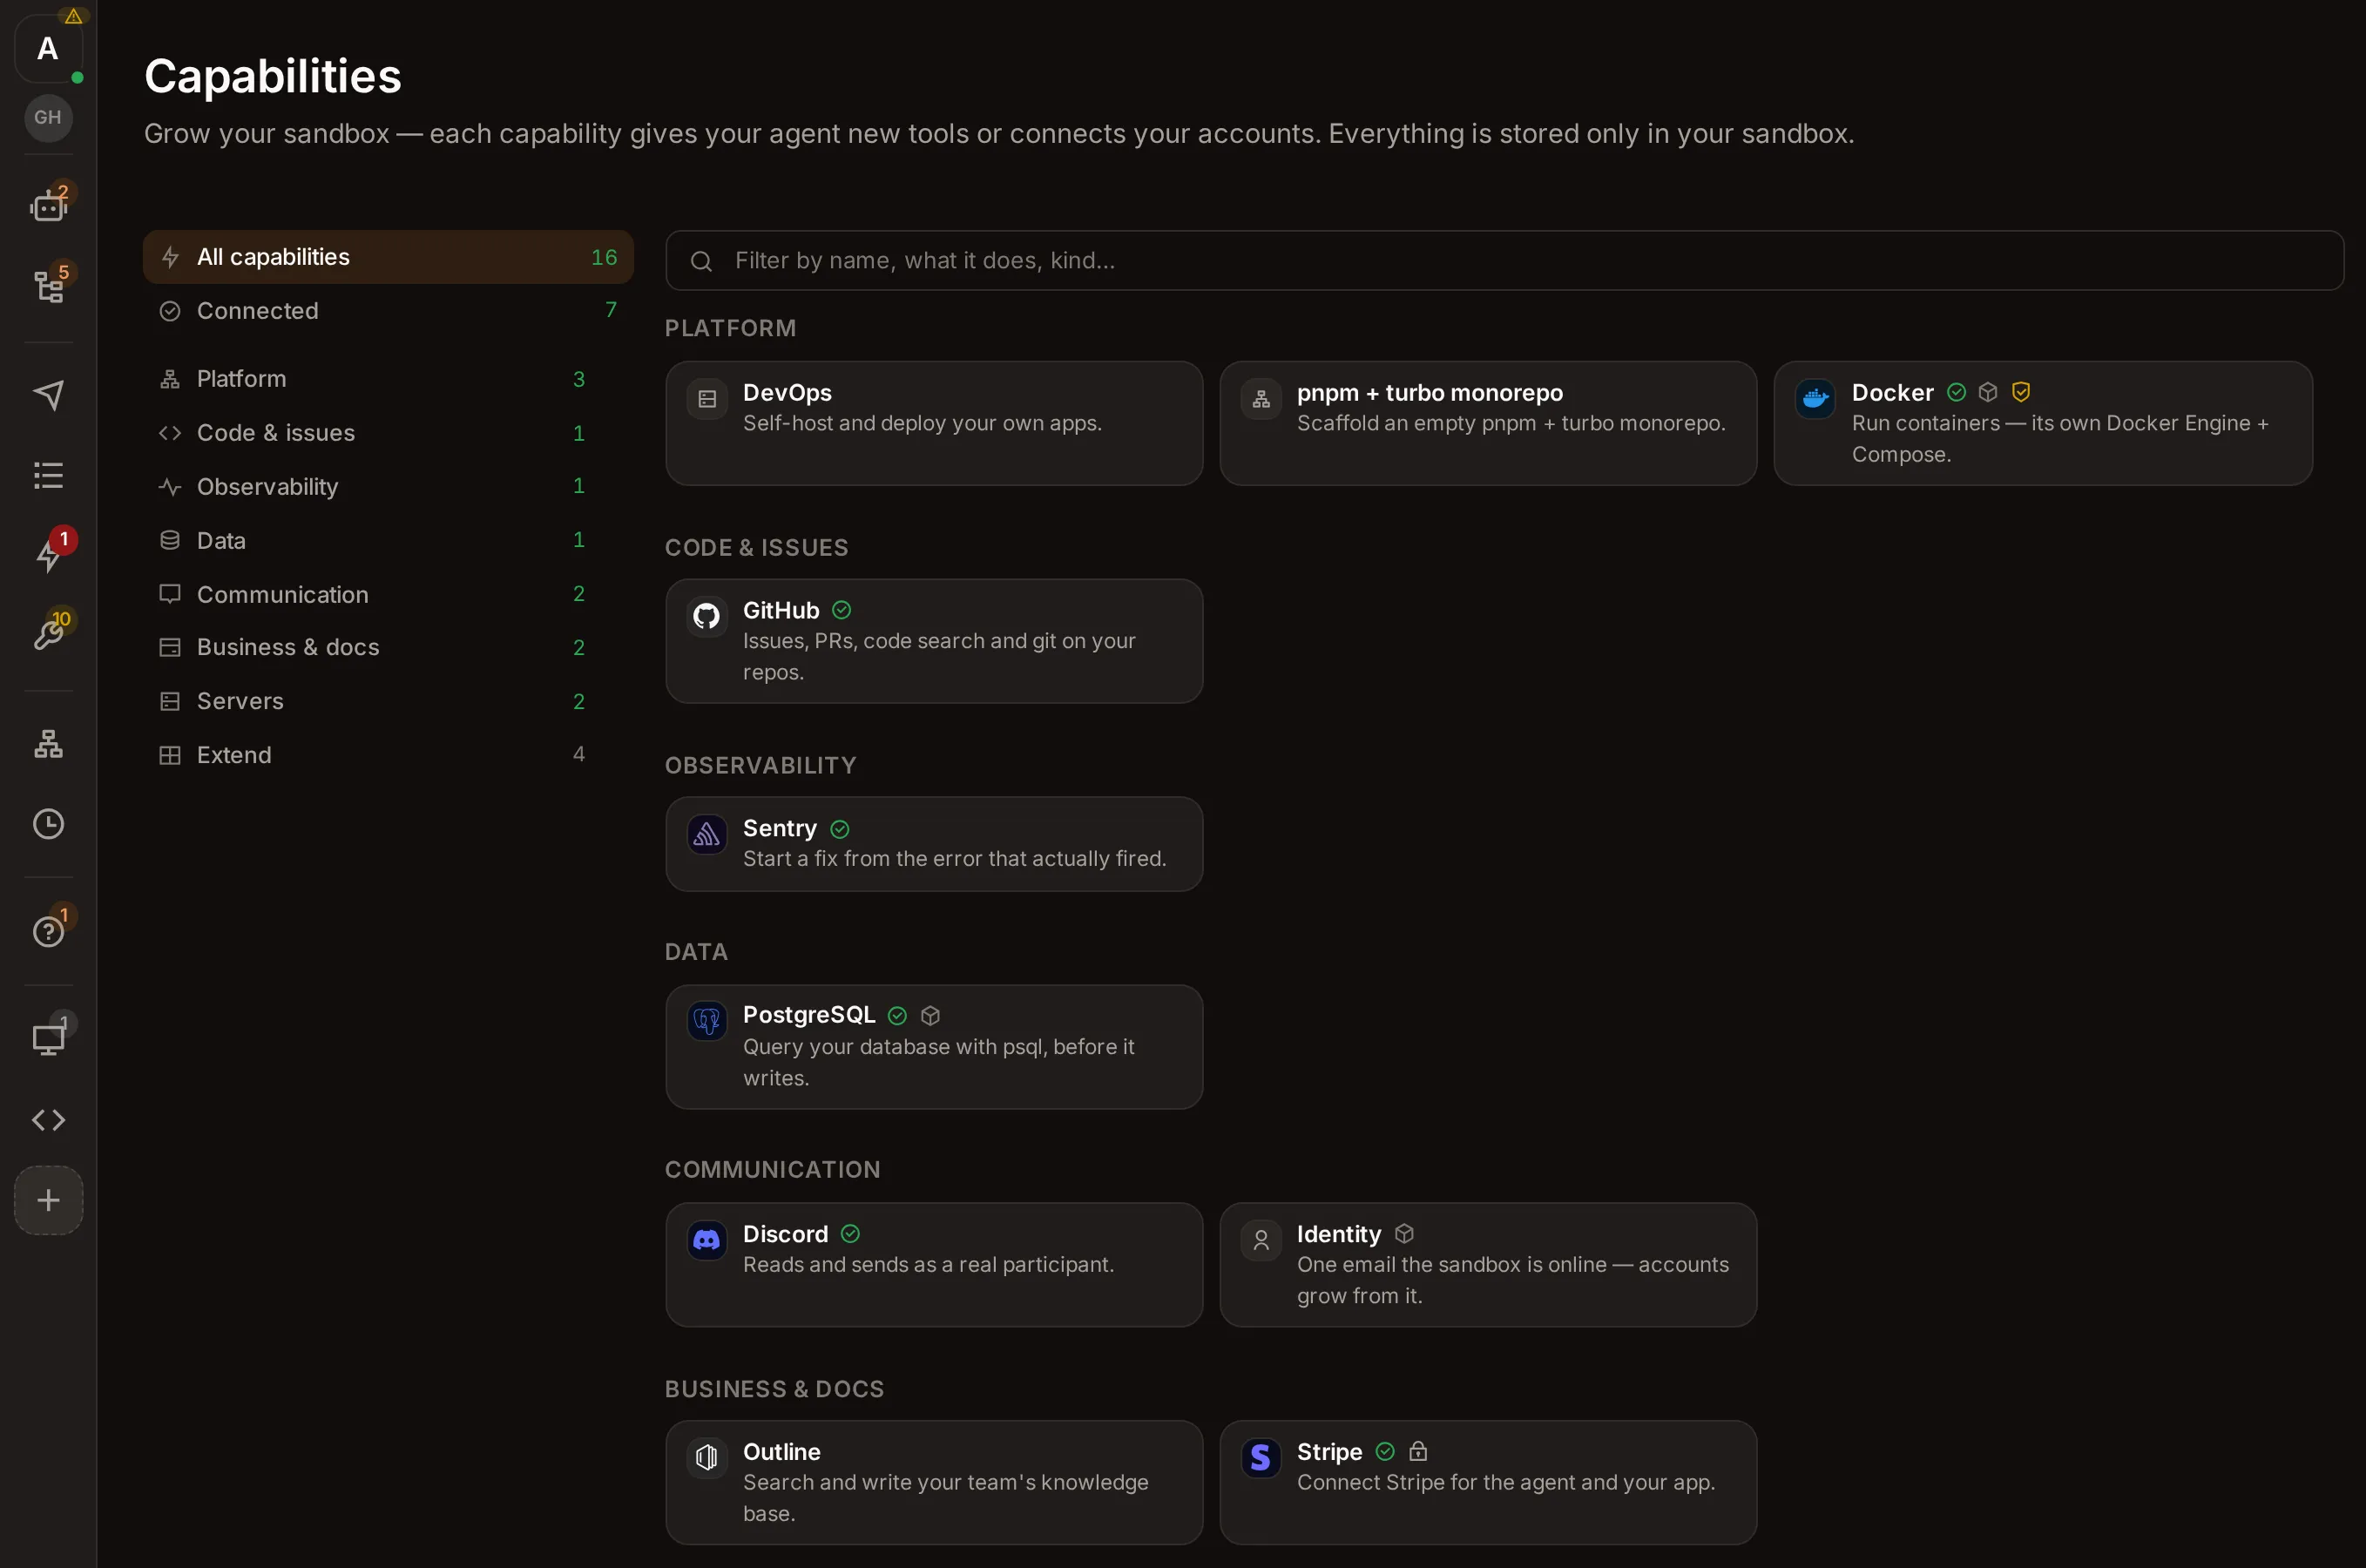Click the Sentry logo icon
Screen dimensions: 2366x1568
click(x=707, y=834)
